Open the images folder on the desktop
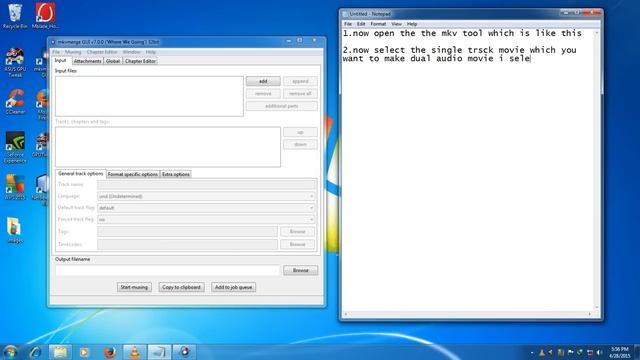This screenshot has height=360, width=640. (x=15, y=230)
